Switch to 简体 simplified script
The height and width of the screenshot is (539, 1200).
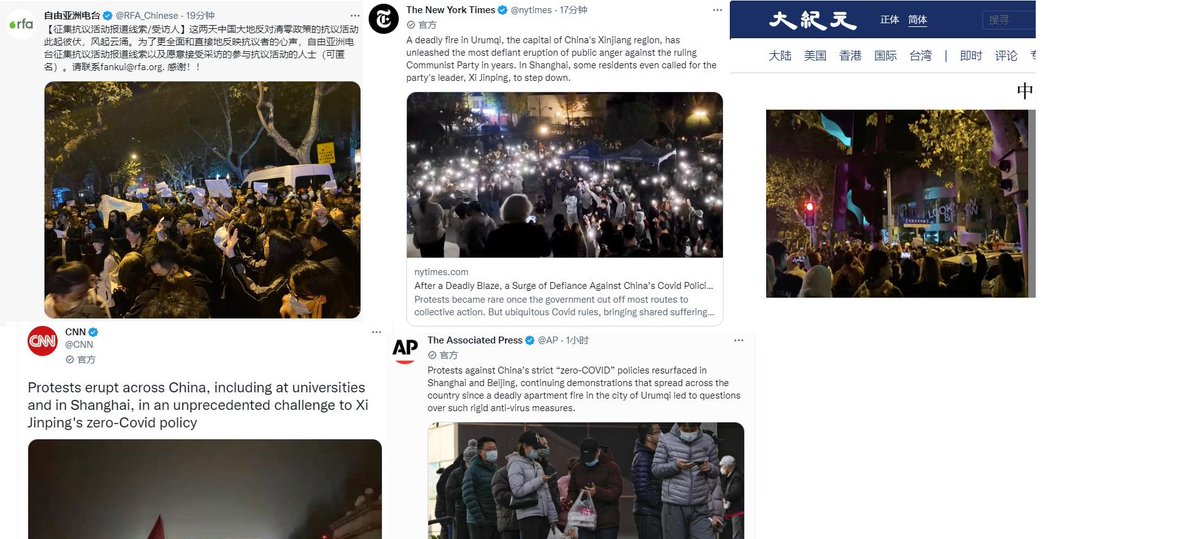(x=917, y=20)
